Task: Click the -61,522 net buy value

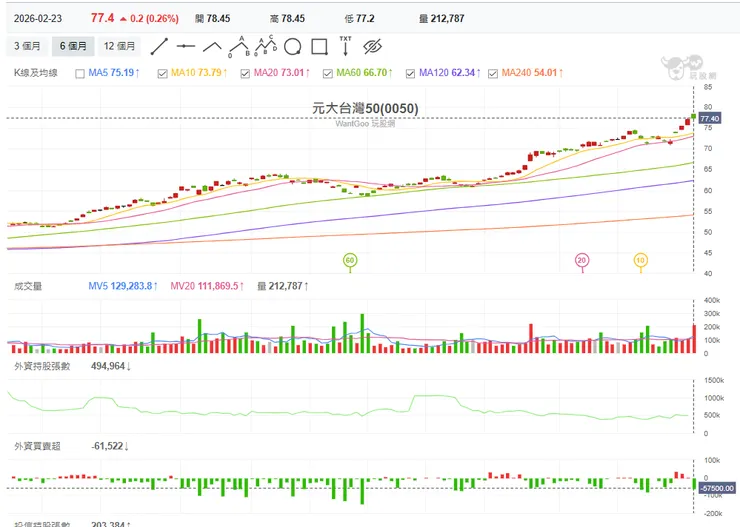Action: [x=109, y=446]
